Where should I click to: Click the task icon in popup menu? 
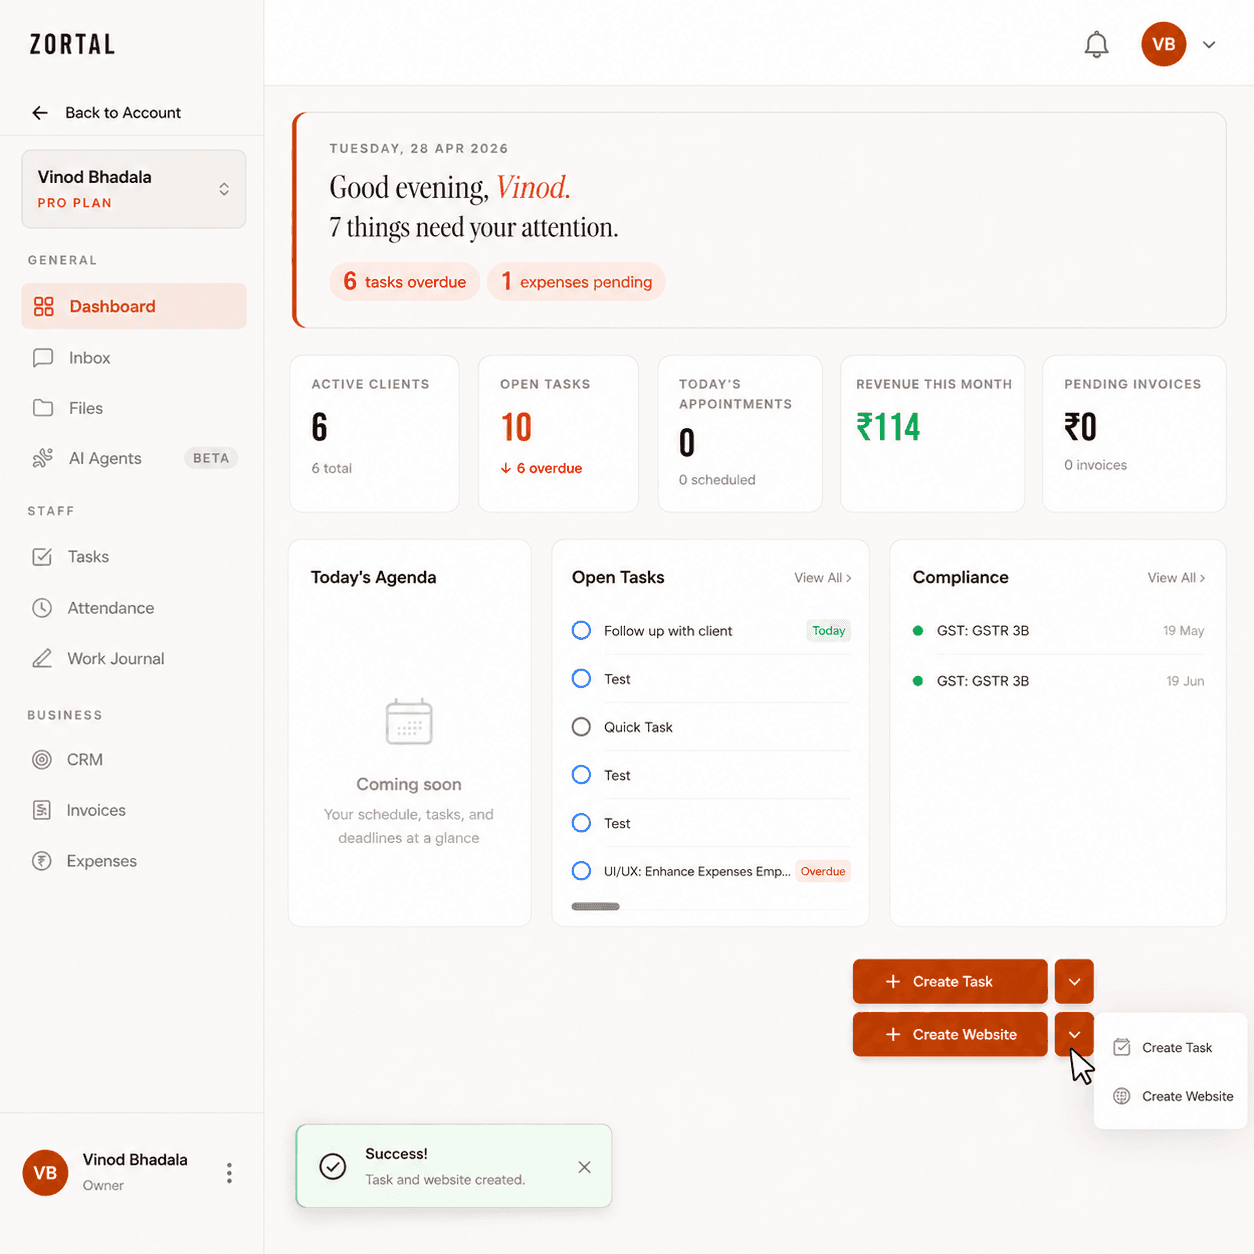tap(1122, 1047)
